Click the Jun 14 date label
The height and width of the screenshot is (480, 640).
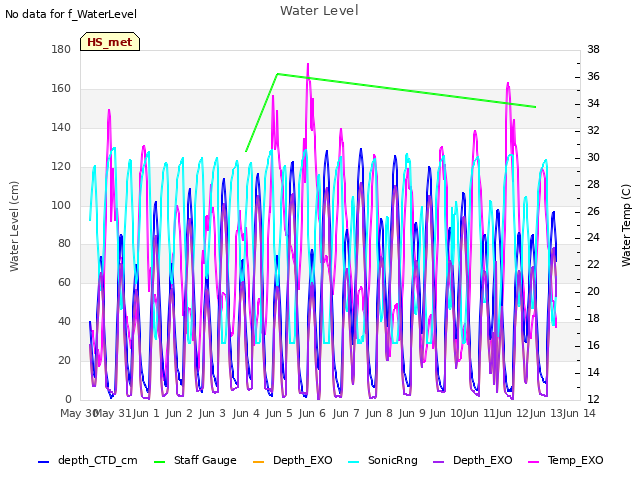[x=579, y=413]
